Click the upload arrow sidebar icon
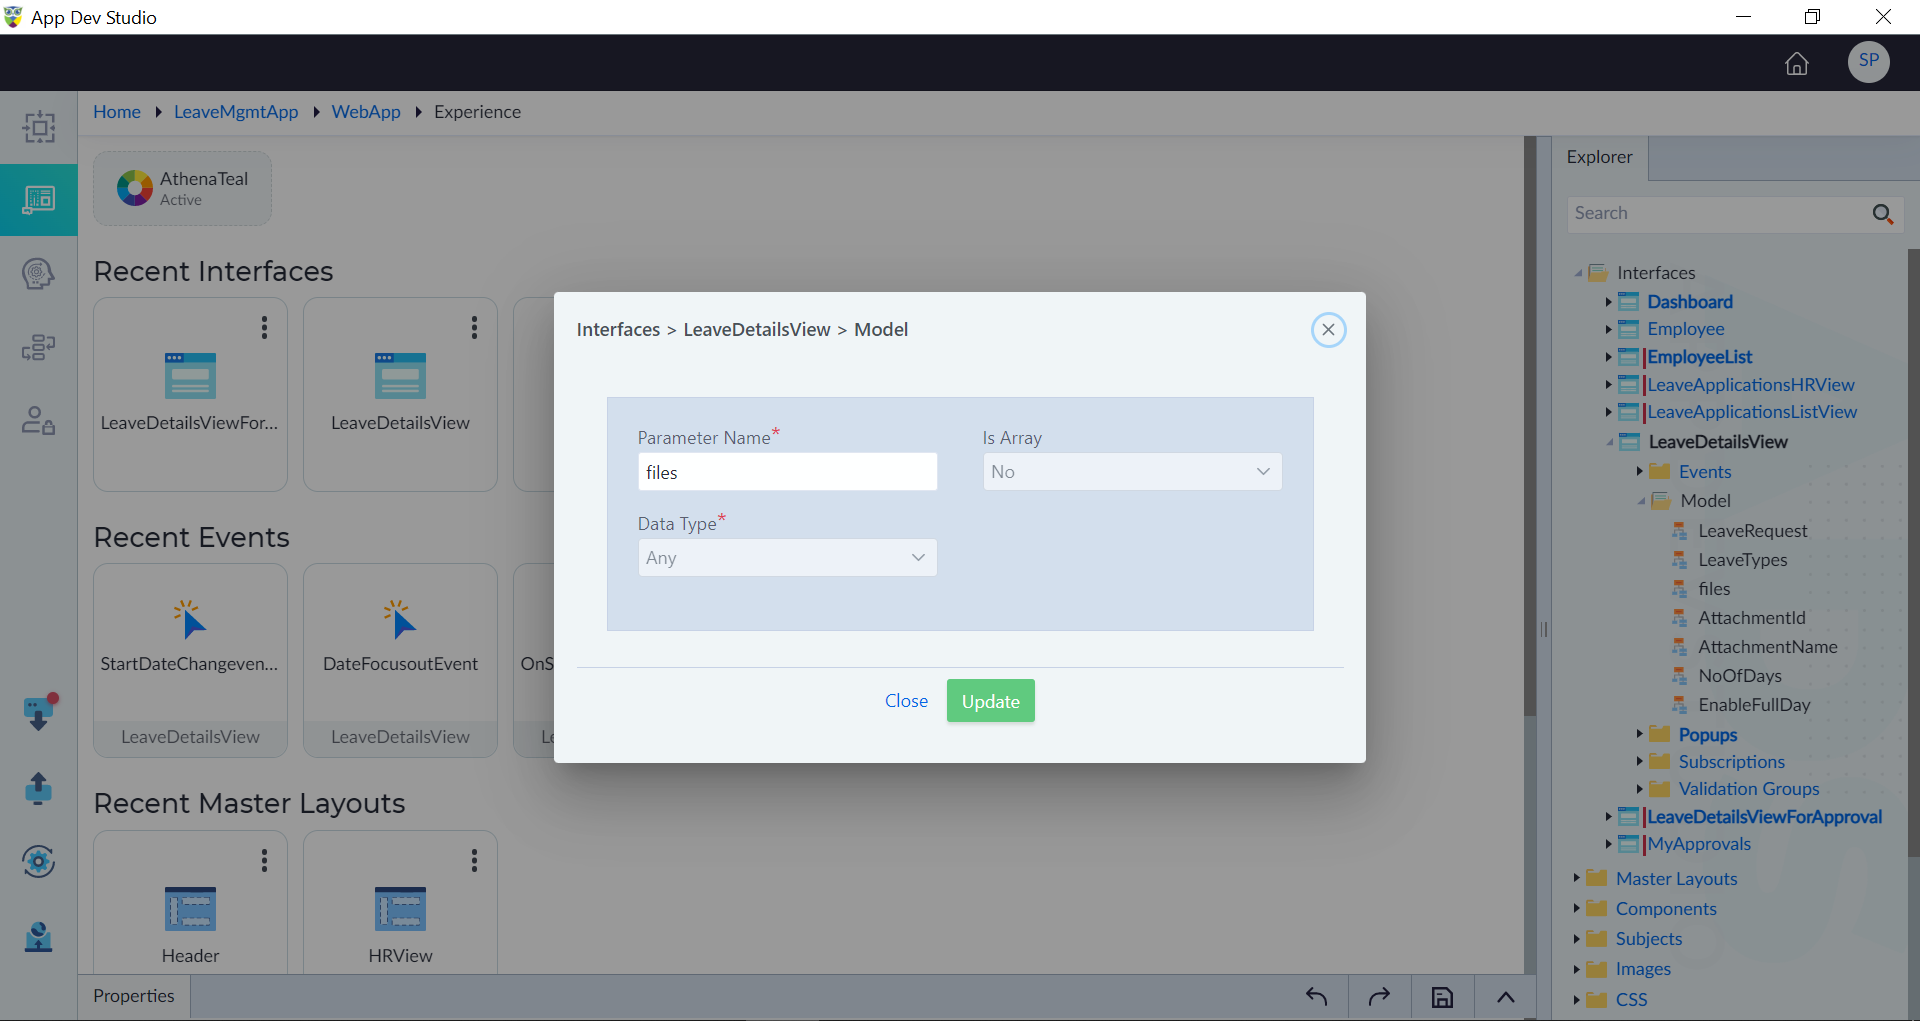Viewport: 1920px width, 1021px height. click(x=38, y=788)
